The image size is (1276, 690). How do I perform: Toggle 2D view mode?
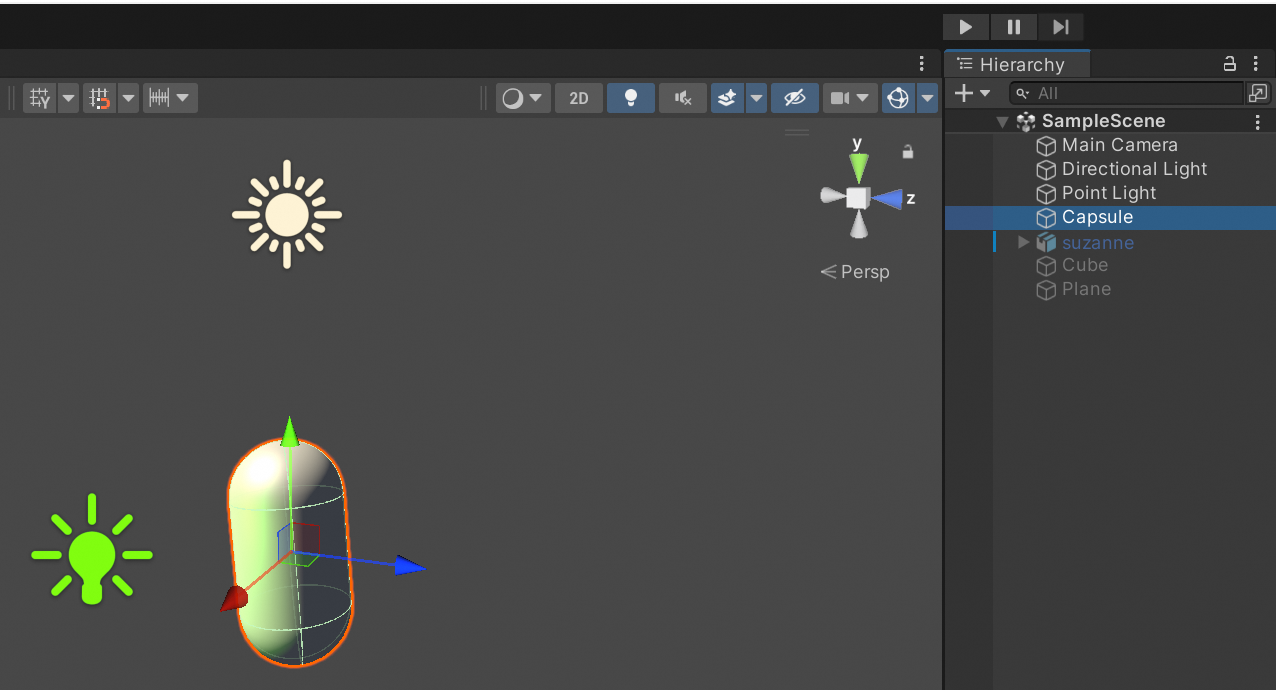579,98
